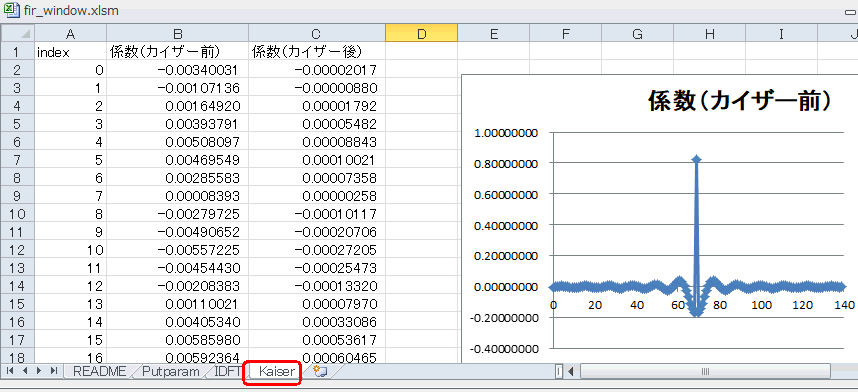This screenshot has height=392, width=858.
Task: Select row 7 header
Action: click(x=17, y=160)
